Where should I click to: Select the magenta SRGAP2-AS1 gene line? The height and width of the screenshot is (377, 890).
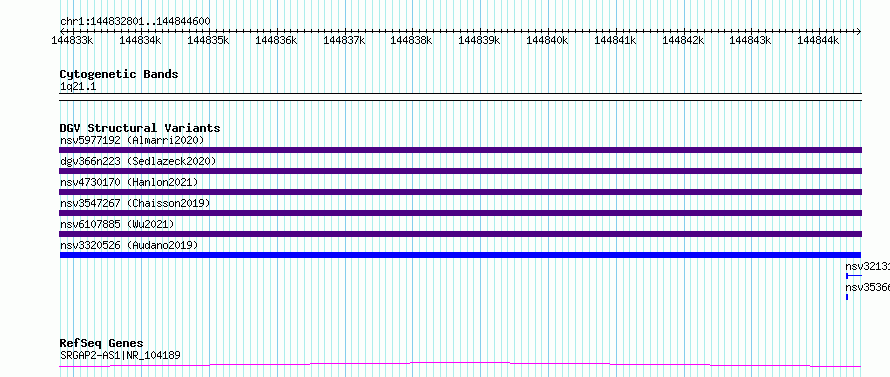tap(460, 365)
